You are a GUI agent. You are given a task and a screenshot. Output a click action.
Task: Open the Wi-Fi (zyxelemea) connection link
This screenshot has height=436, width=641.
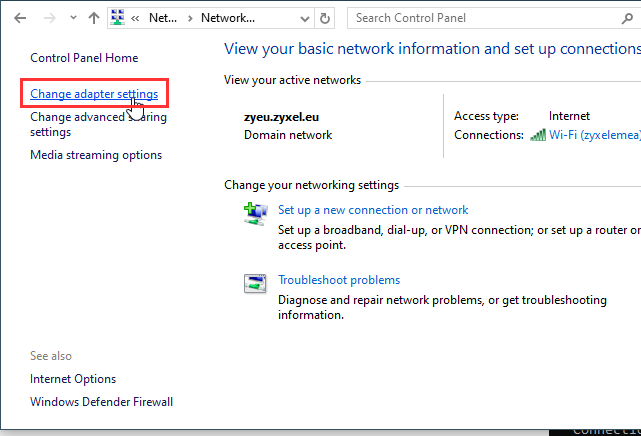coord(594,135)
